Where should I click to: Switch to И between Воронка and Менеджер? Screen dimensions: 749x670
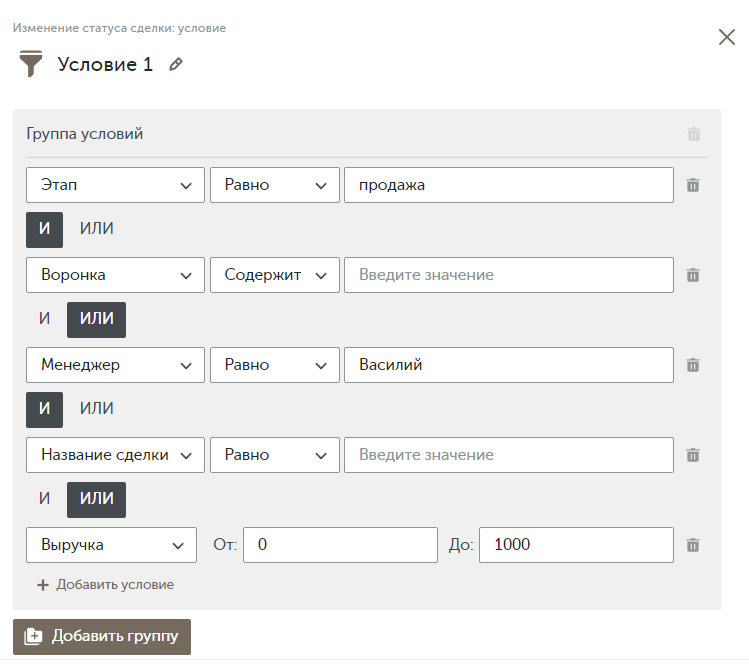pos(44,319)
